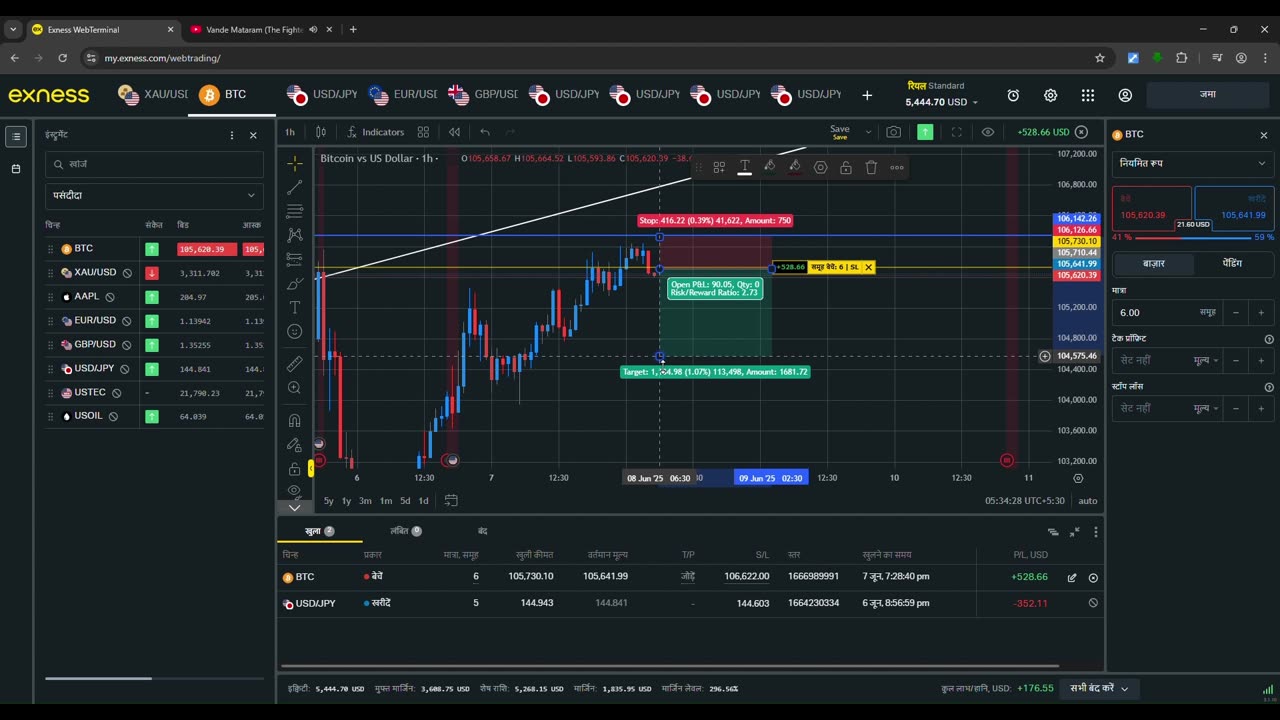Open templates icon in floating drawing toolbar
The height and width of the screenshot is (720, 1280).
719,167
